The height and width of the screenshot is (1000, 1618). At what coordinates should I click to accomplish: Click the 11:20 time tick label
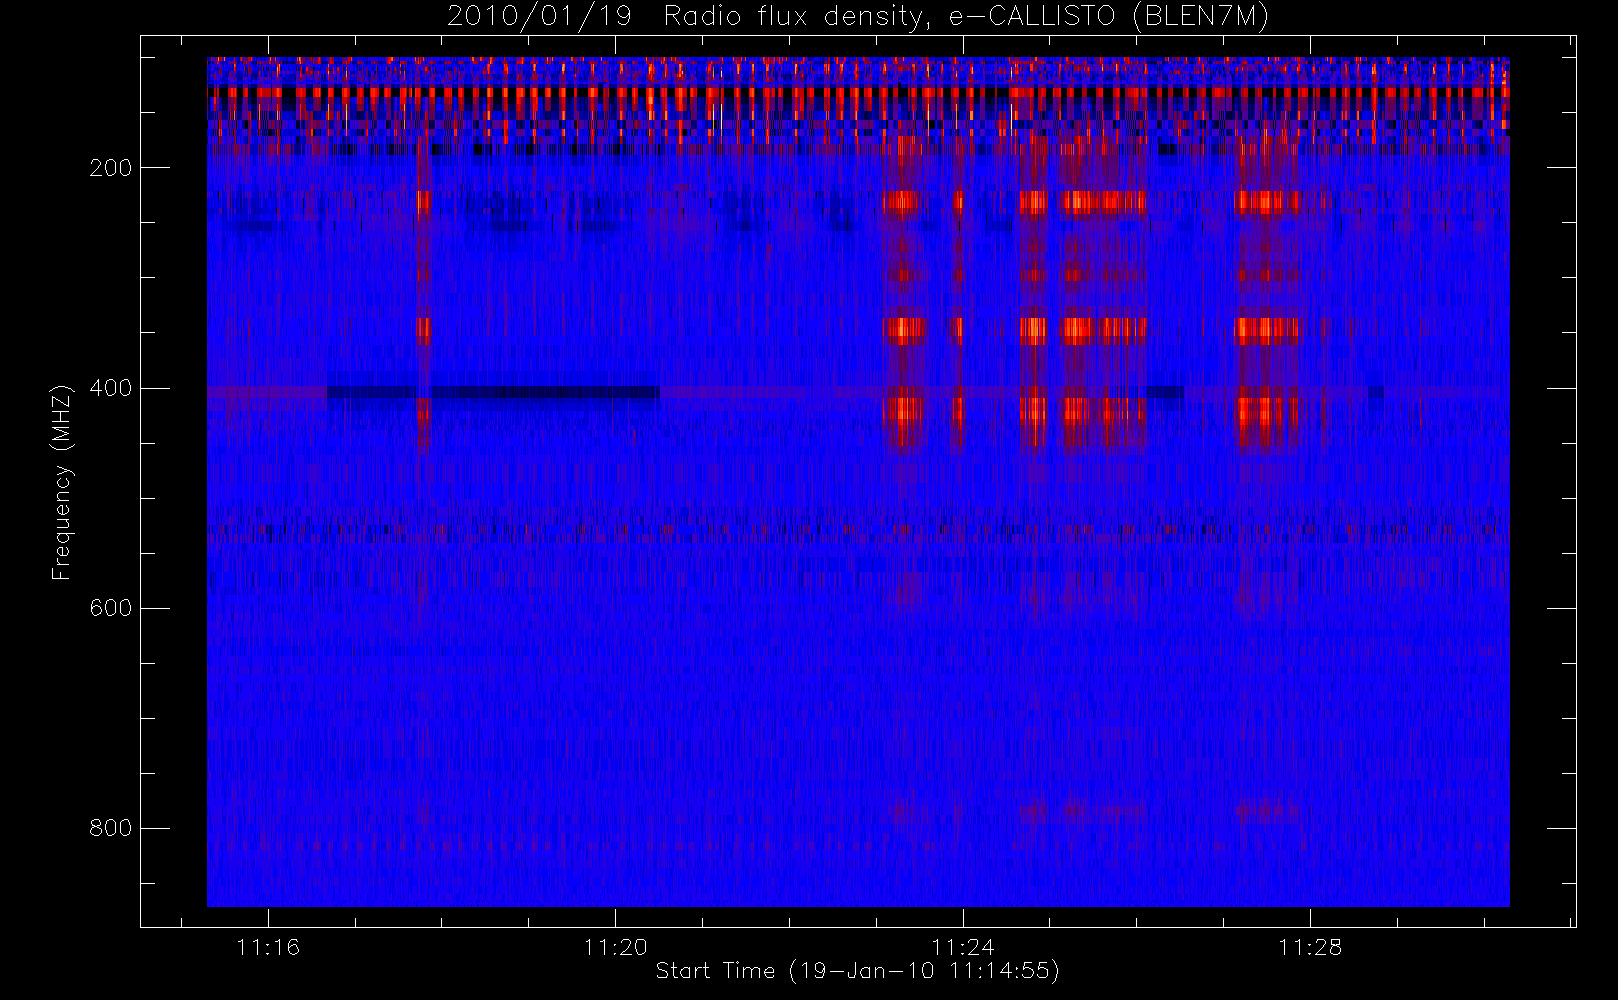click(615, 947)
